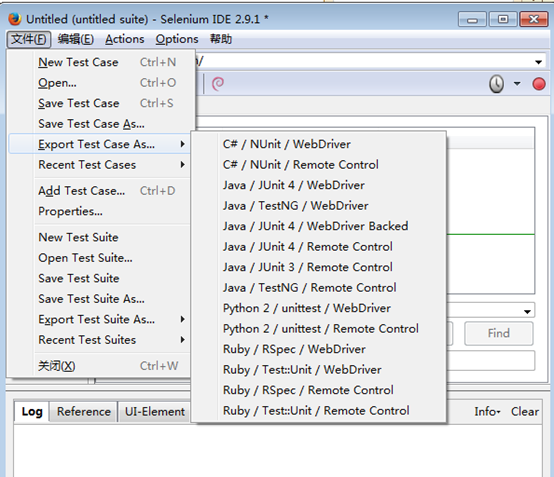554x477 pixels.
Task: Minimize the Selenium IDE window
Action: click(x=472, y=19)
